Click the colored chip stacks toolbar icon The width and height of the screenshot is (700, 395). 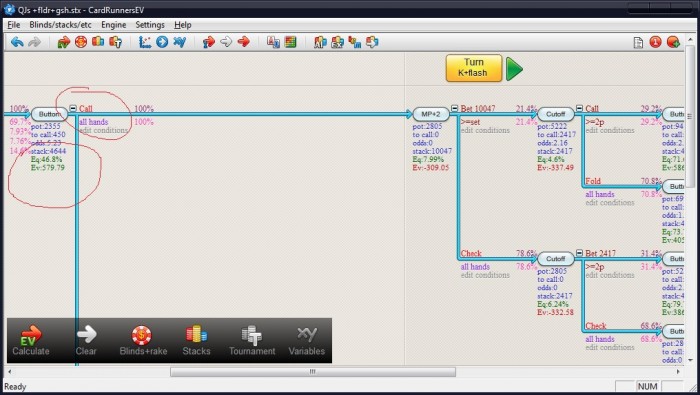(98, 42)
